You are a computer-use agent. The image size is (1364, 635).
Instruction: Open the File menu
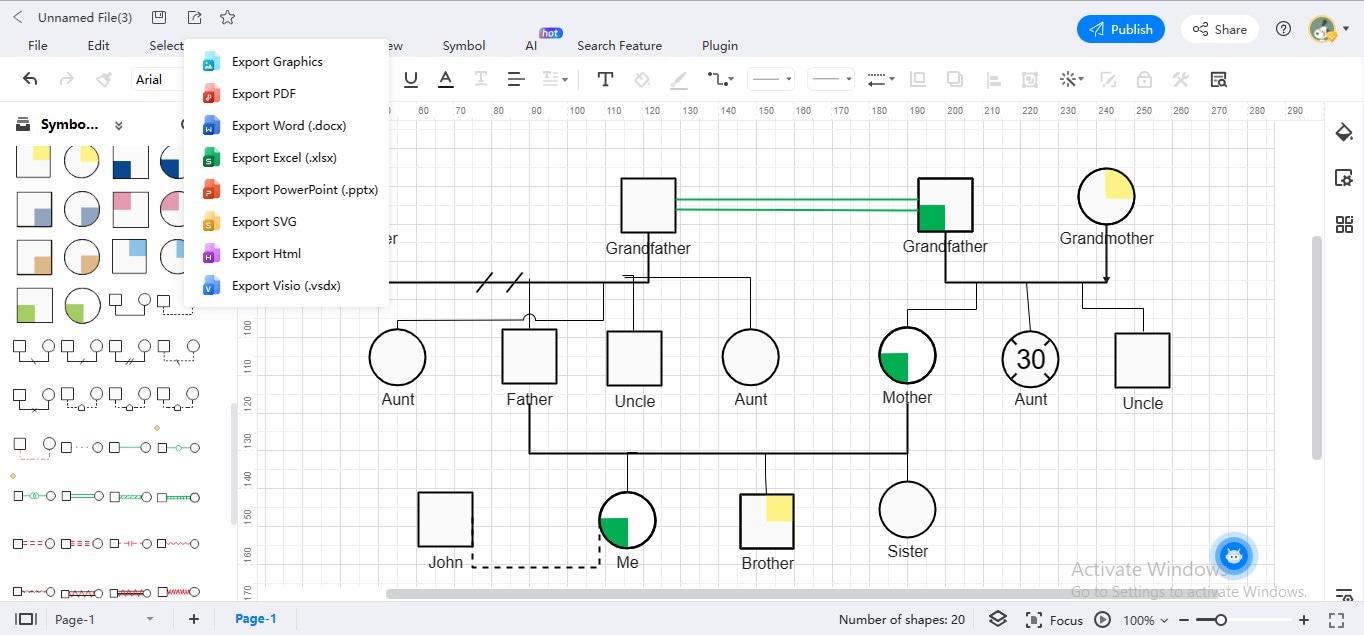click(x=38, y=46)
